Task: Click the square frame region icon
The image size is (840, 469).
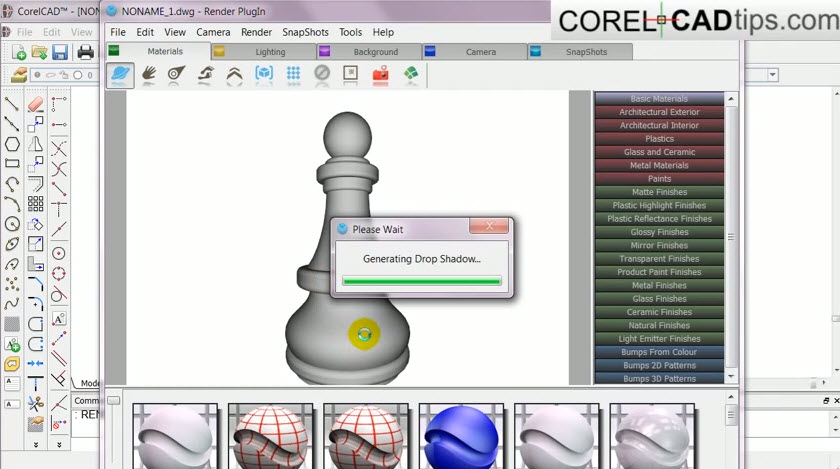Action: [350, 73]
